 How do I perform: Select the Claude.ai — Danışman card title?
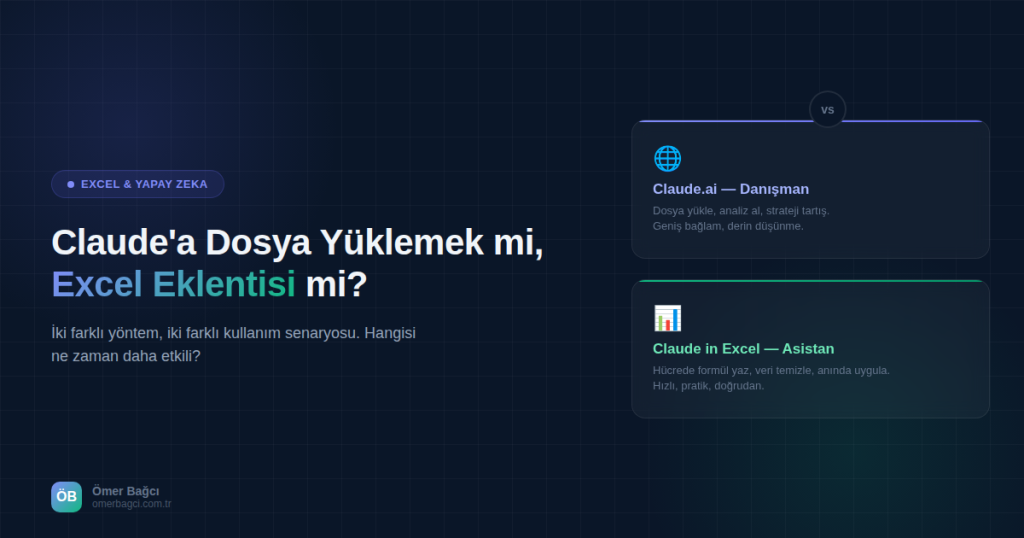tap(731, 189)
